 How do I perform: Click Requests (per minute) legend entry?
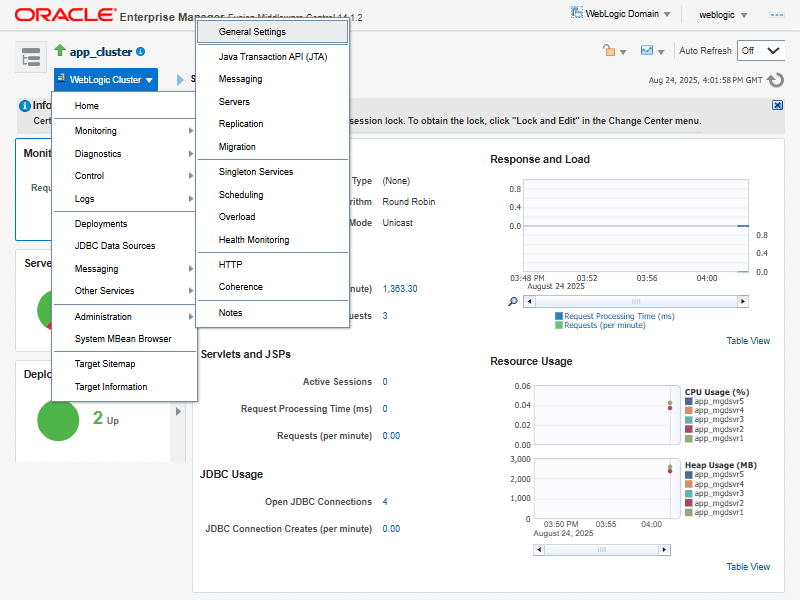coord(601,325)
